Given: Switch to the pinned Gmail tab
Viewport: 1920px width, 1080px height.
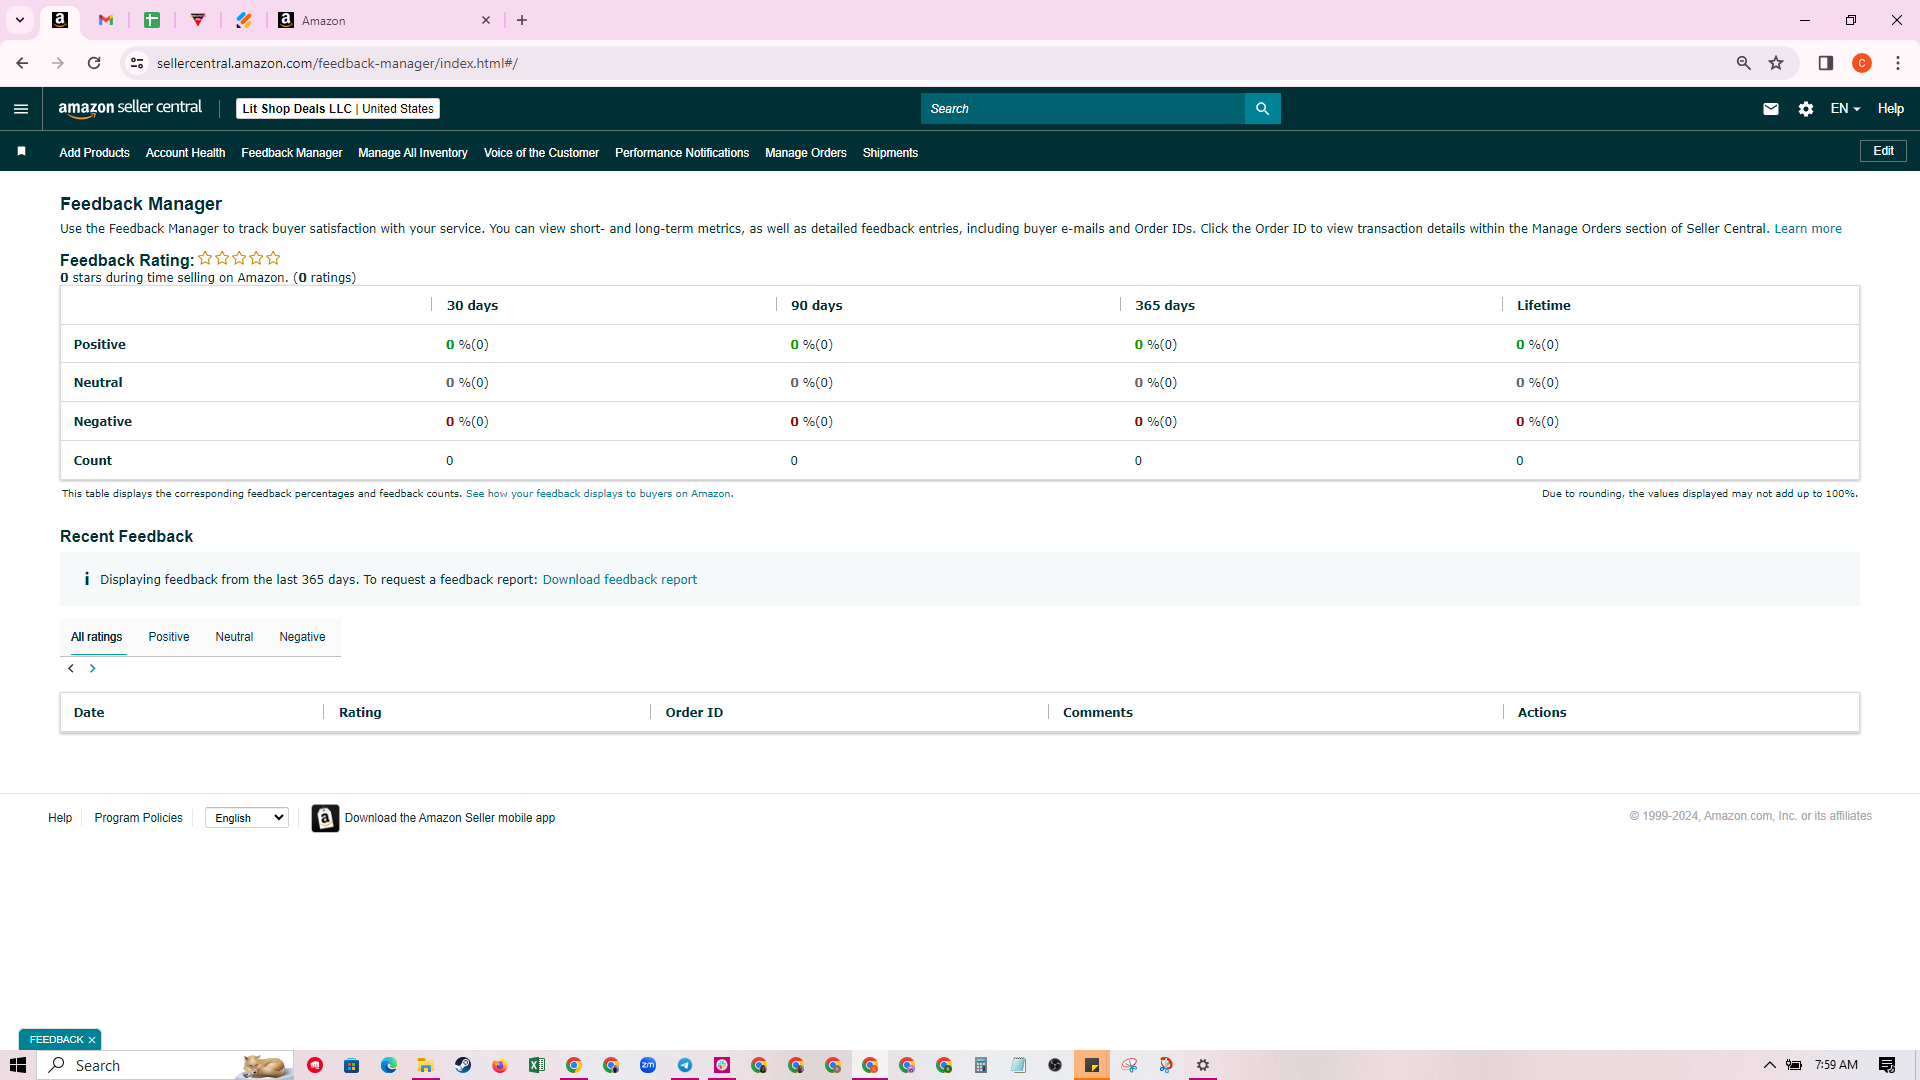Looking at the screenshot, I should (106, 20).
